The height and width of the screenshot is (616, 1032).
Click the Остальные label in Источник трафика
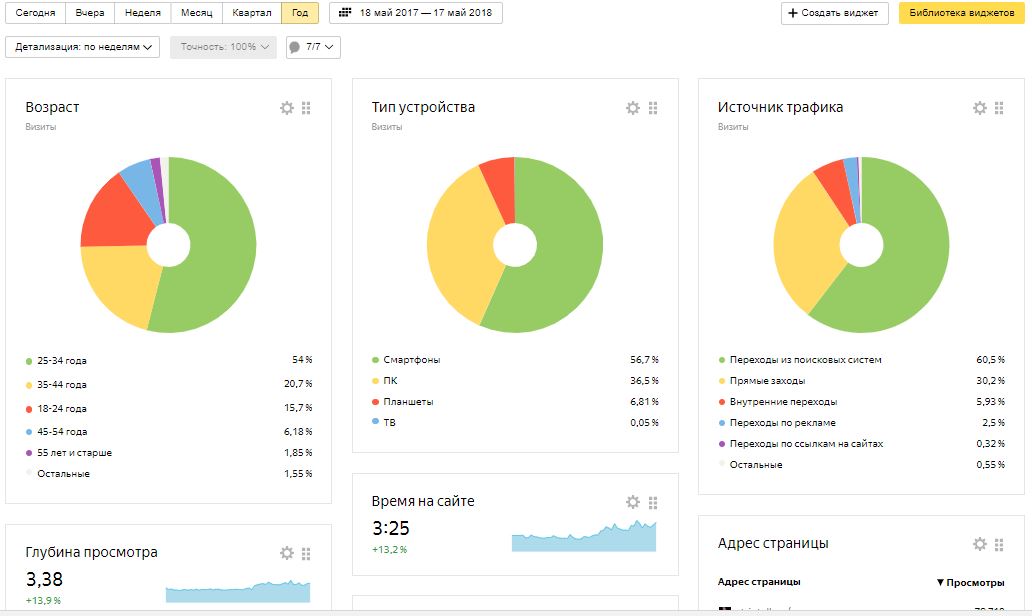(x=756, y=465)
